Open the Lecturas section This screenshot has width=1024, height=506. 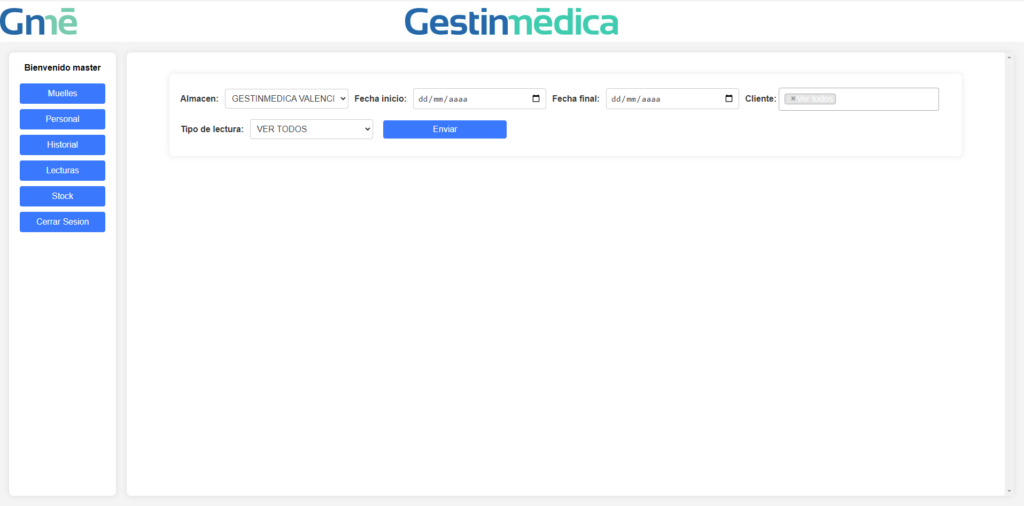(63, 170)
